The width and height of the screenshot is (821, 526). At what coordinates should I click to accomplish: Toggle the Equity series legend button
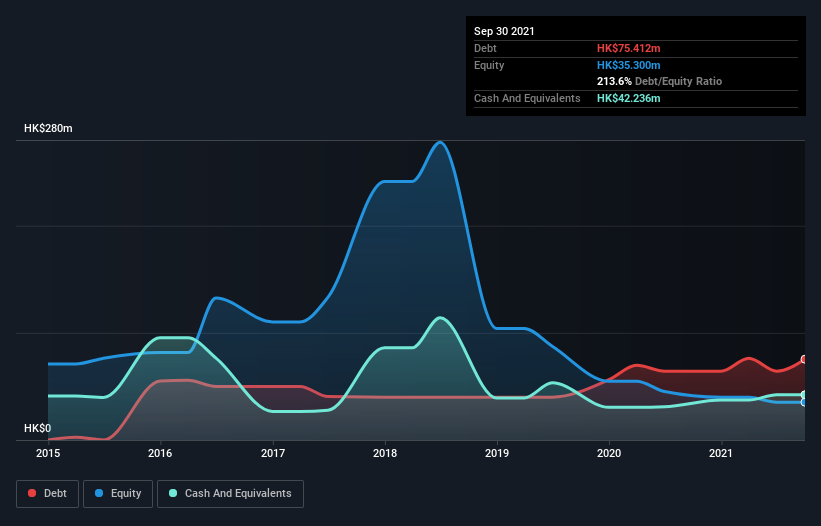point(118,494)
